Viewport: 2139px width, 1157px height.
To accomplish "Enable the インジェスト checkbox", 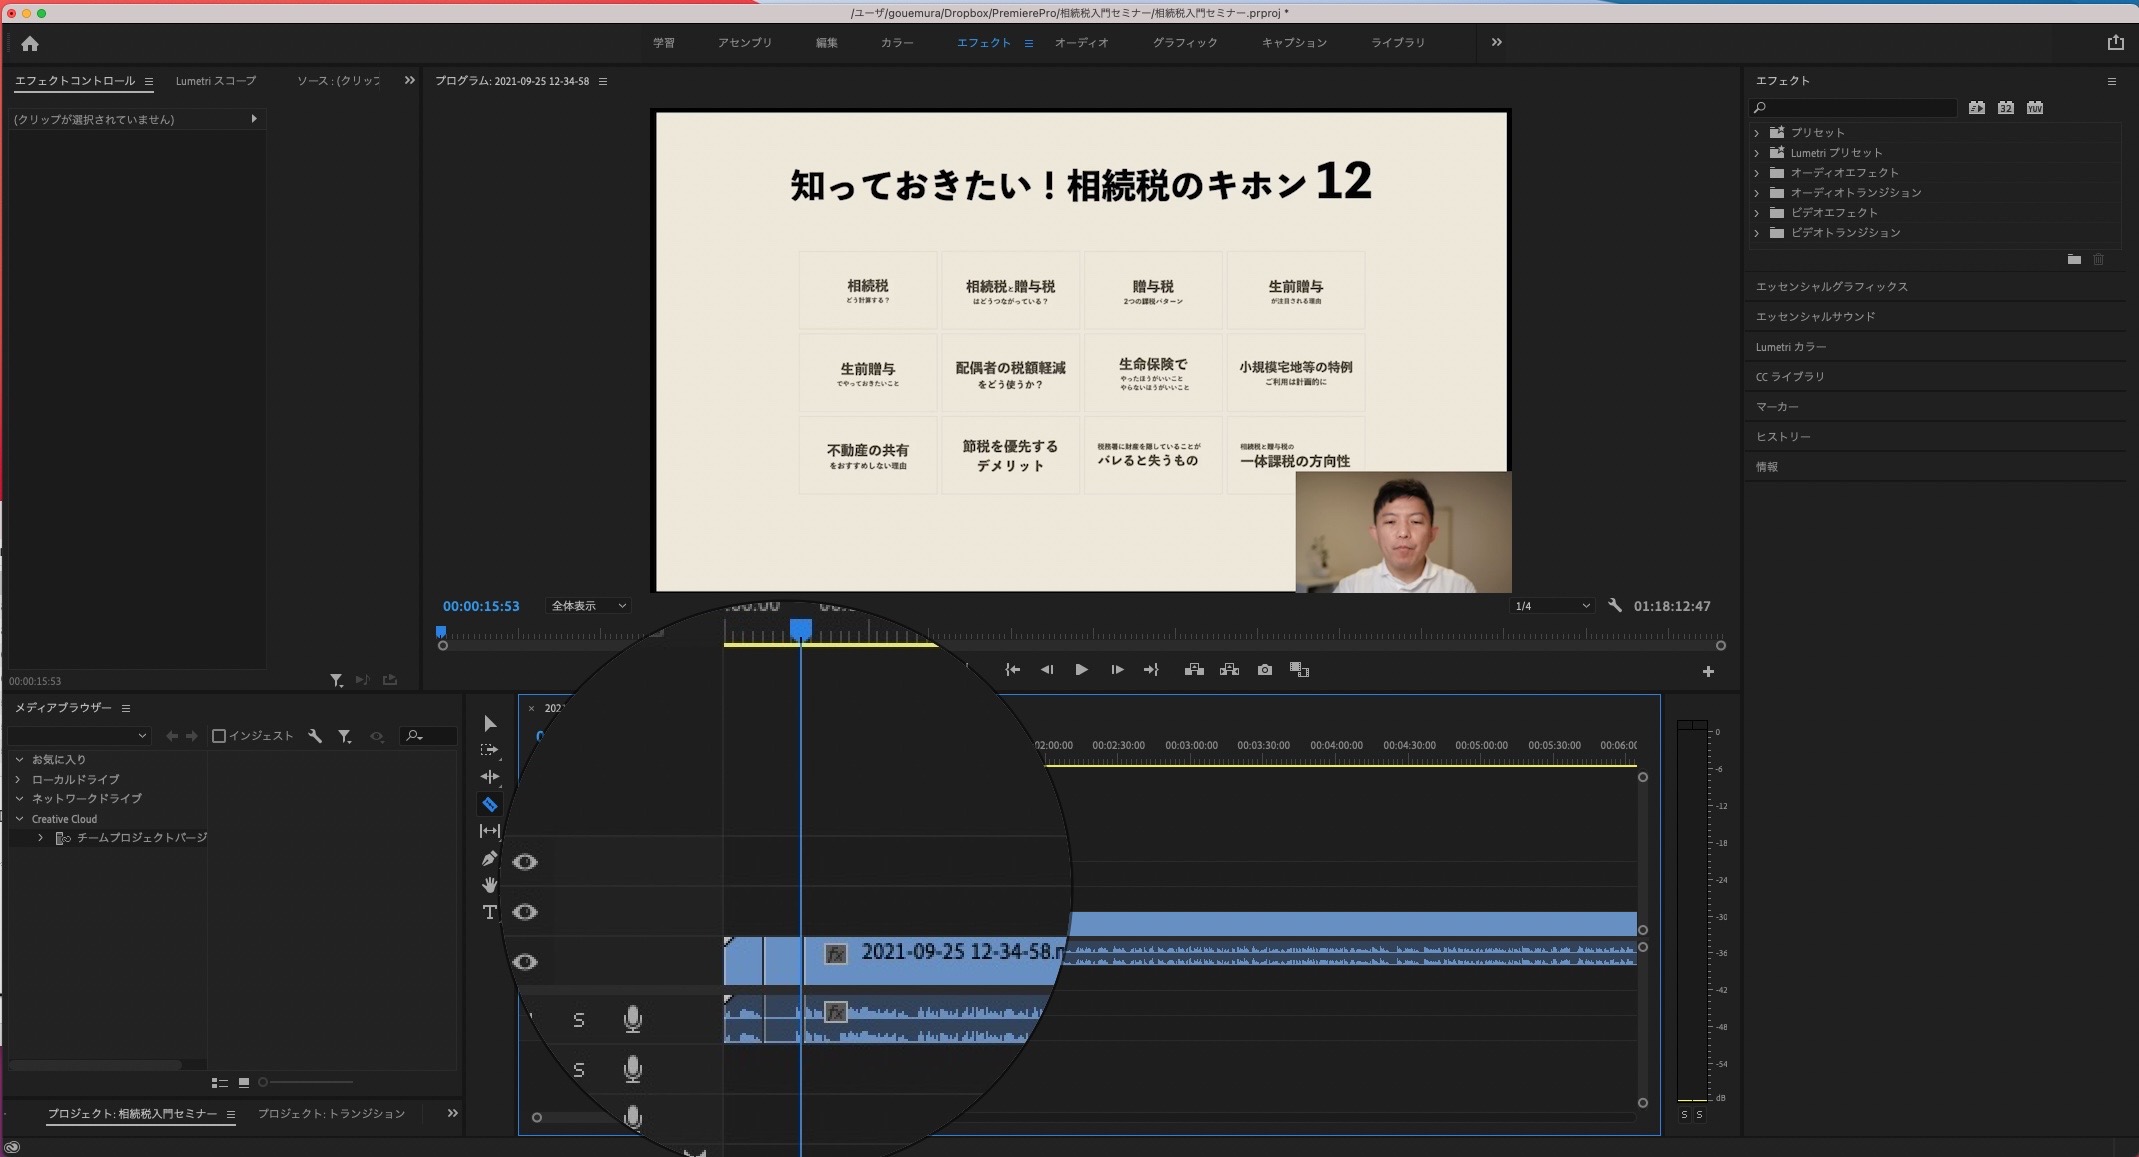I will [x=219, y=736].
